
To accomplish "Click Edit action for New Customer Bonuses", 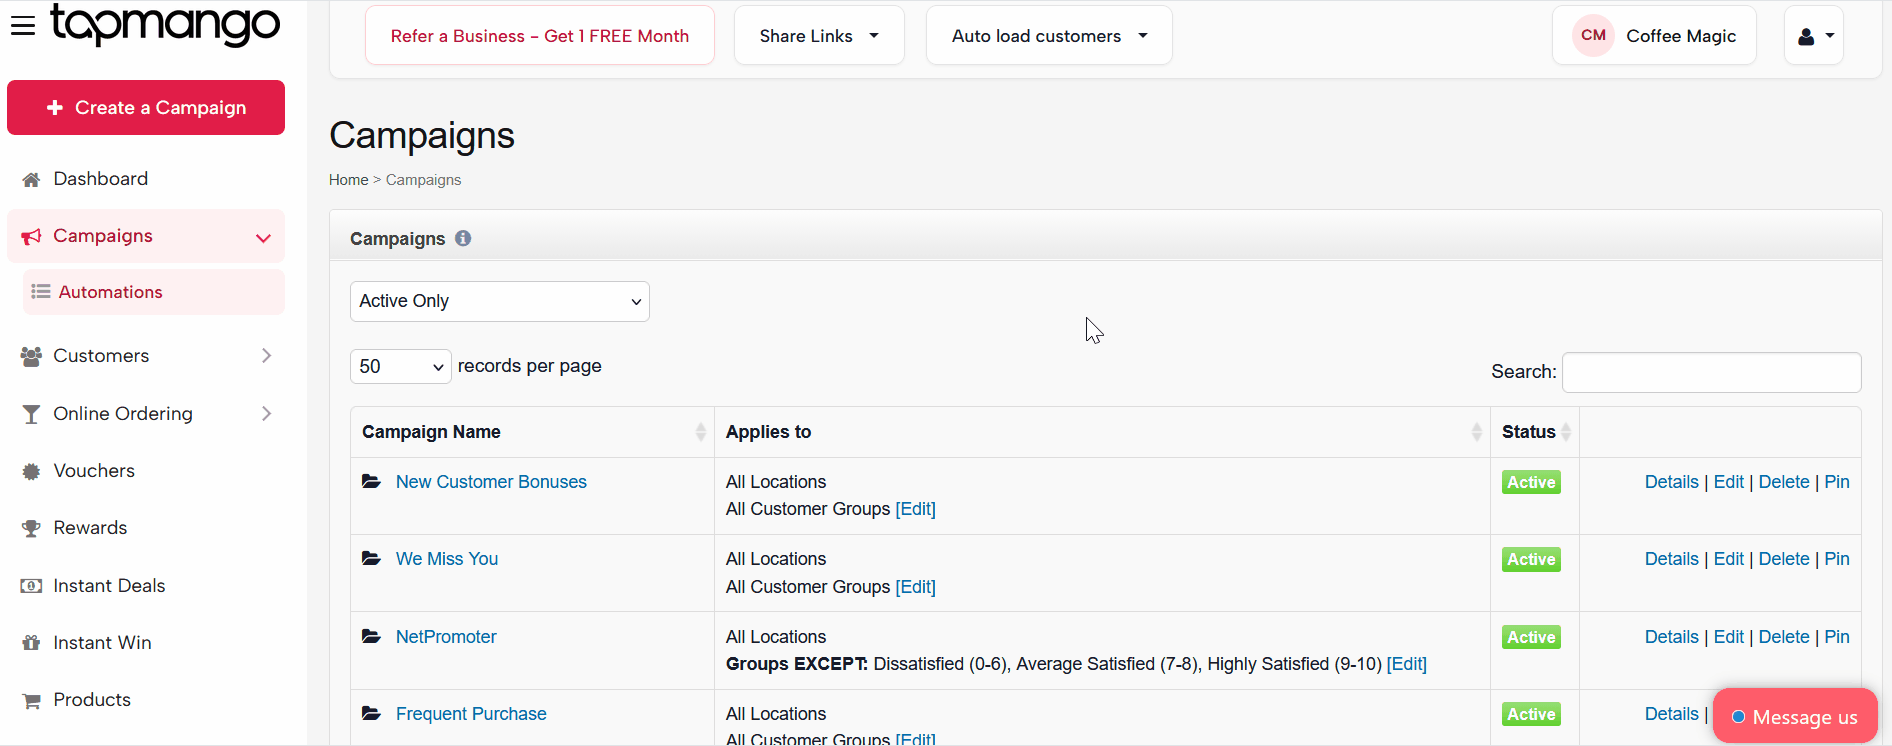I will [x=1729, y=482].
